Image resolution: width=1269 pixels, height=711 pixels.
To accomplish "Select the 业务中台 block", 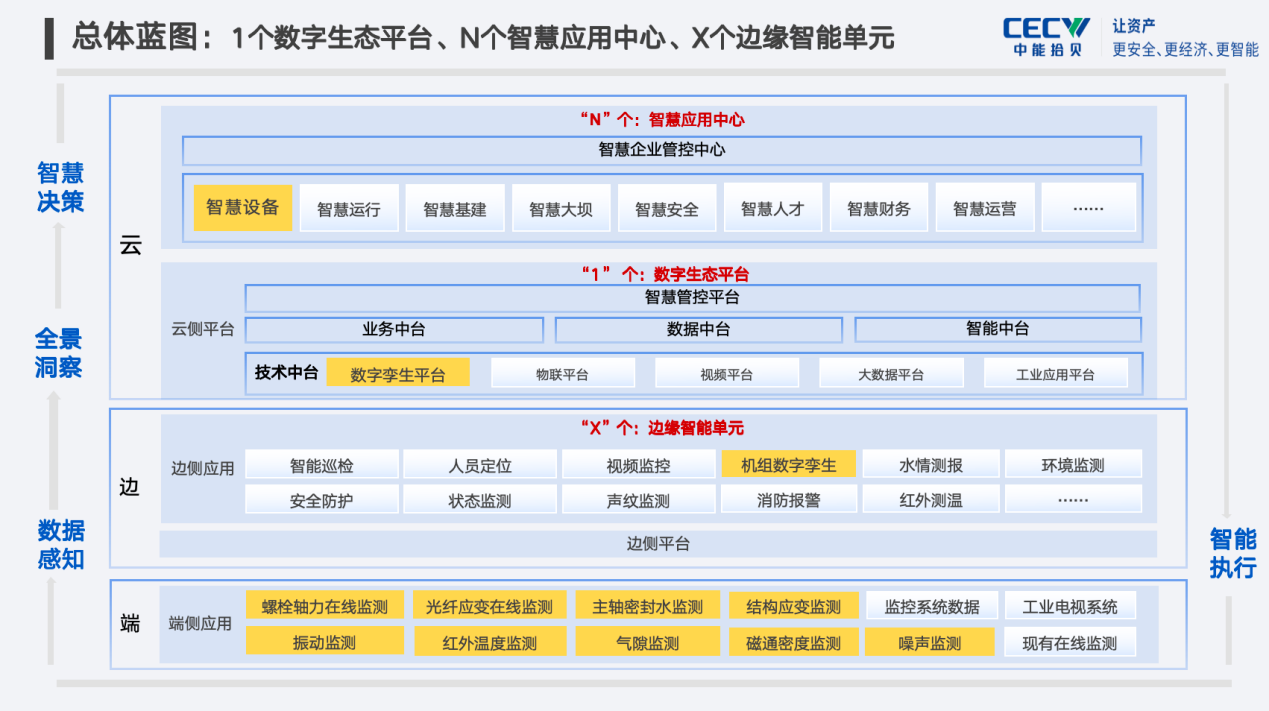I will [394, 330].
